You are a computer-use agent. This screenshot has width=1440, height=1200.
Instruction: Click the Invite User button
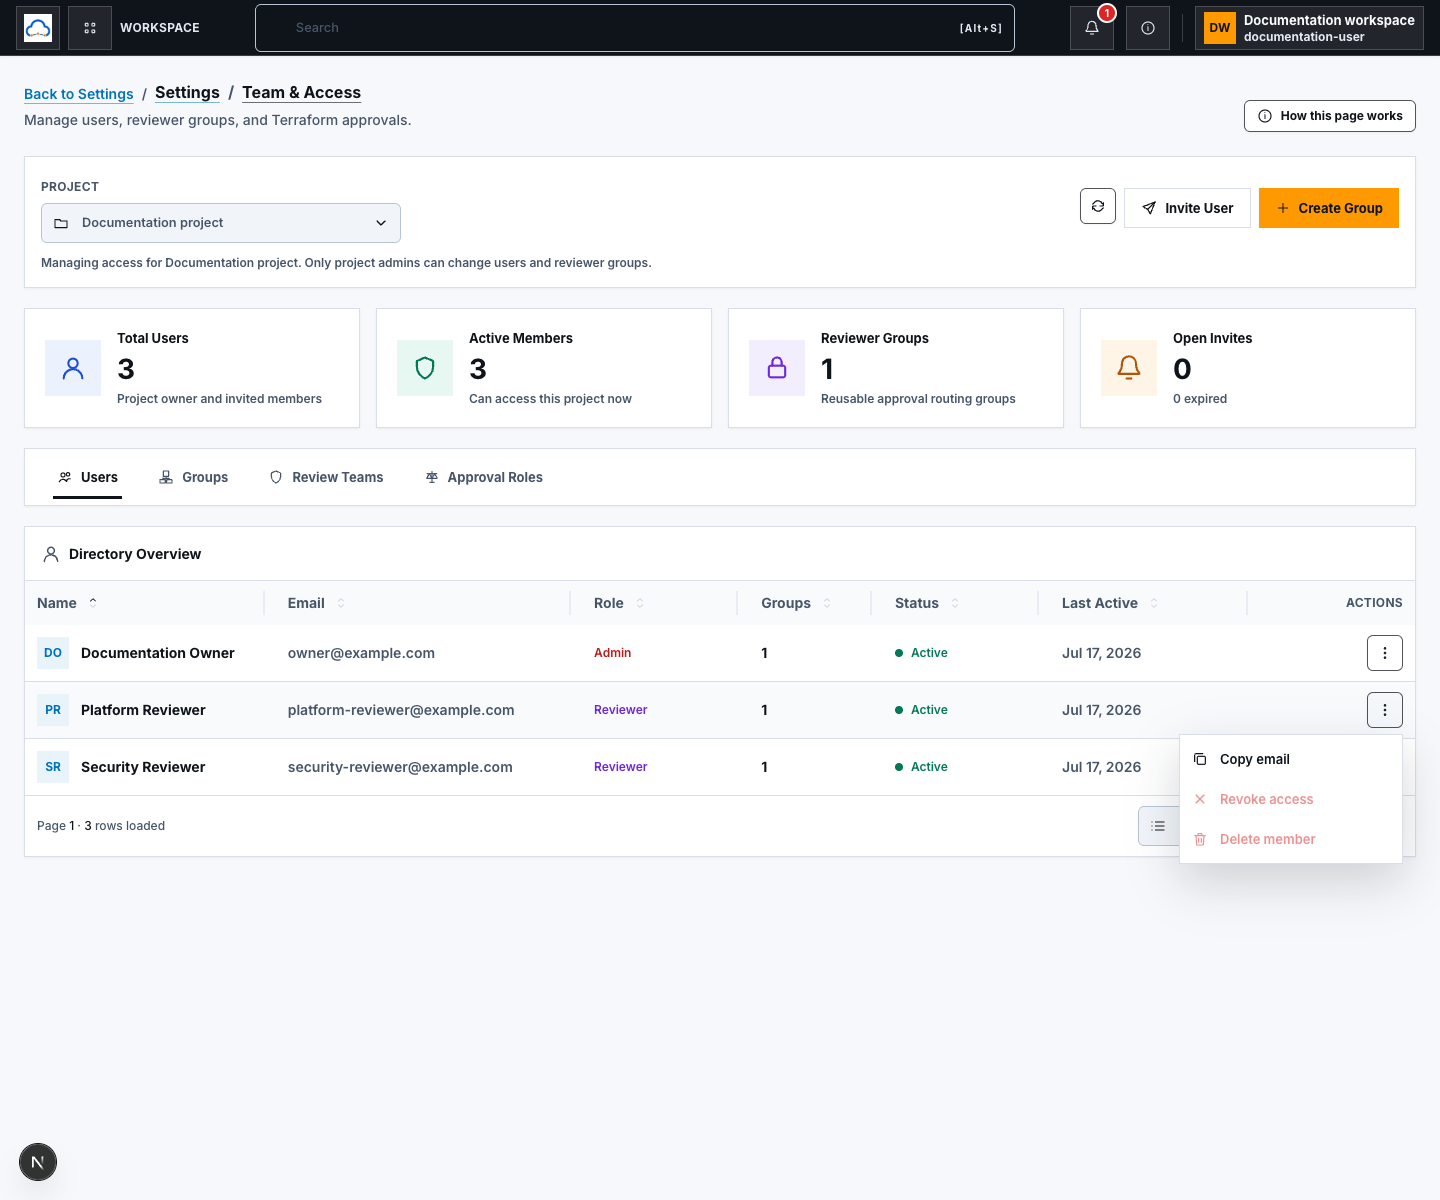1187,208
